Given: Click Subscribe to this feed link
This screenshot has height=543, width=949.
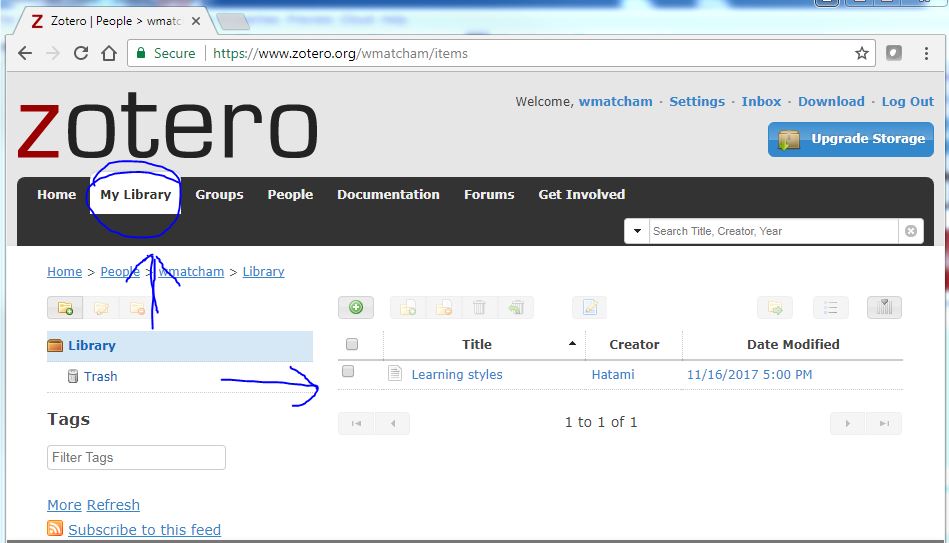Looking at the screenshot, I should tap(145, 530).
